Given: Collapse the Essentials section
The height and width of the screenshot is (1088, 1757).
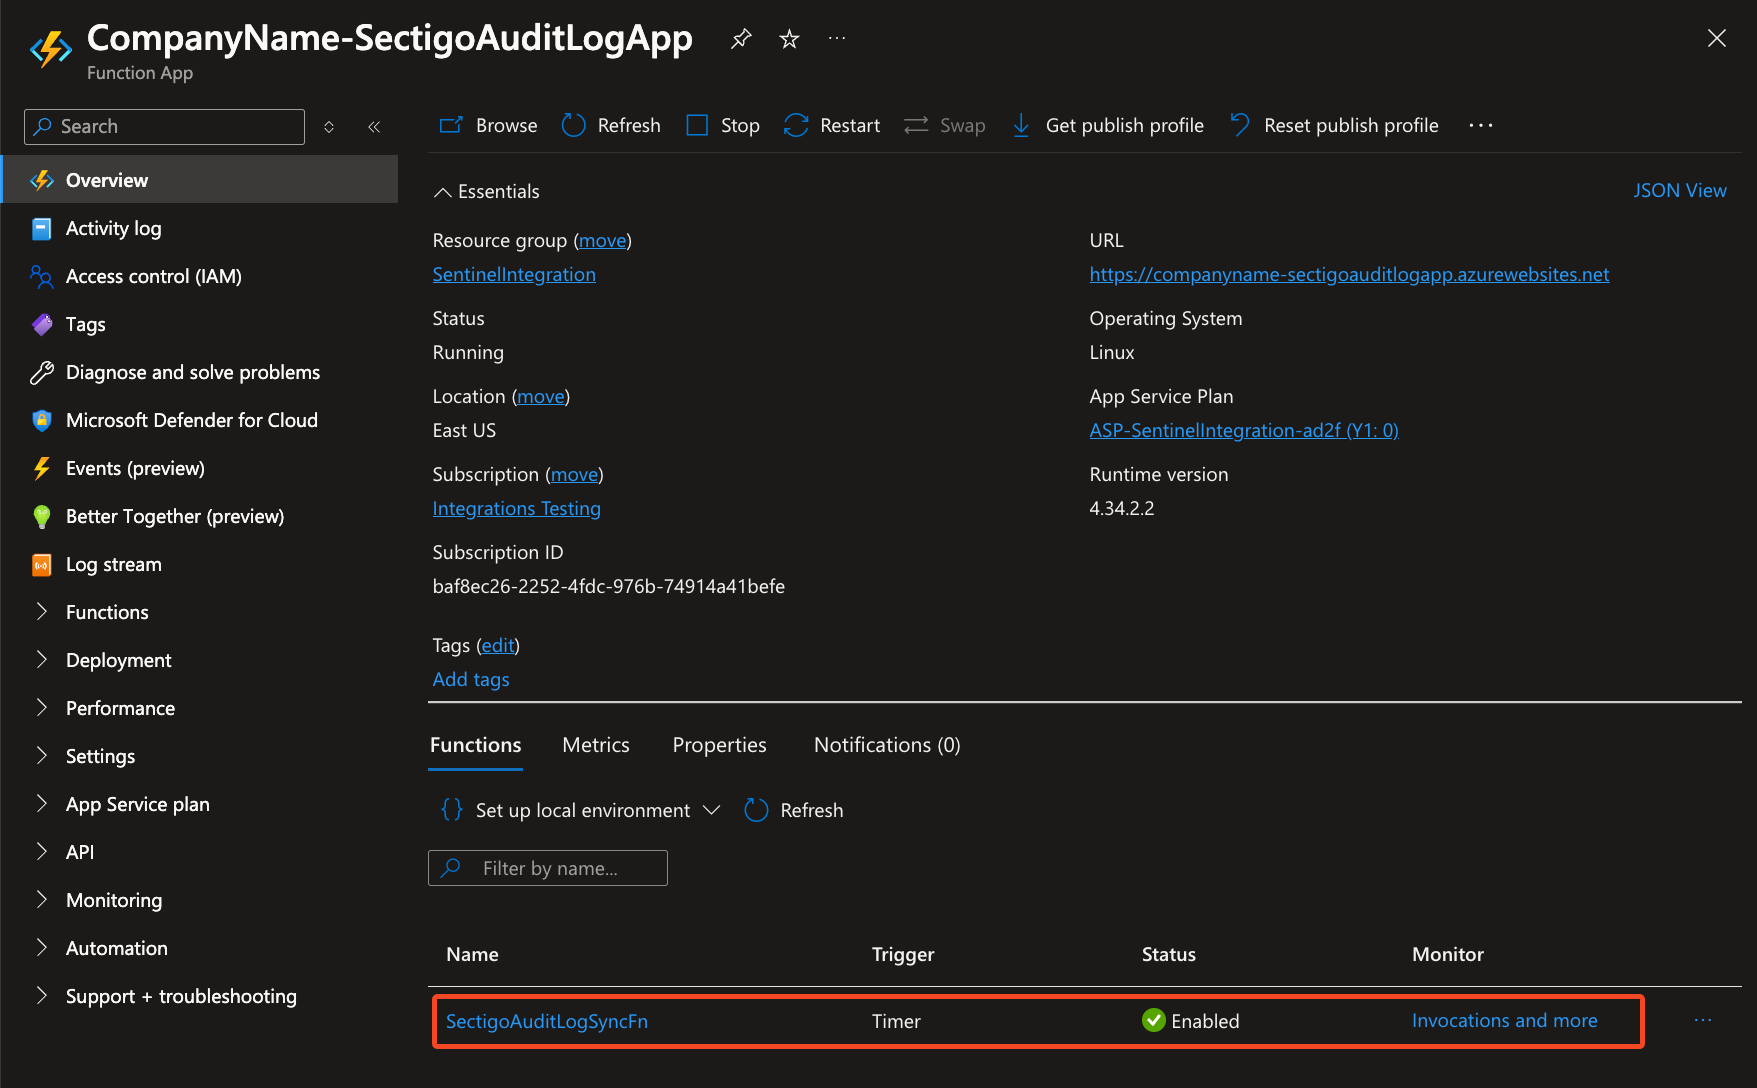Looking at the screenshot, I should pos(486,191).
